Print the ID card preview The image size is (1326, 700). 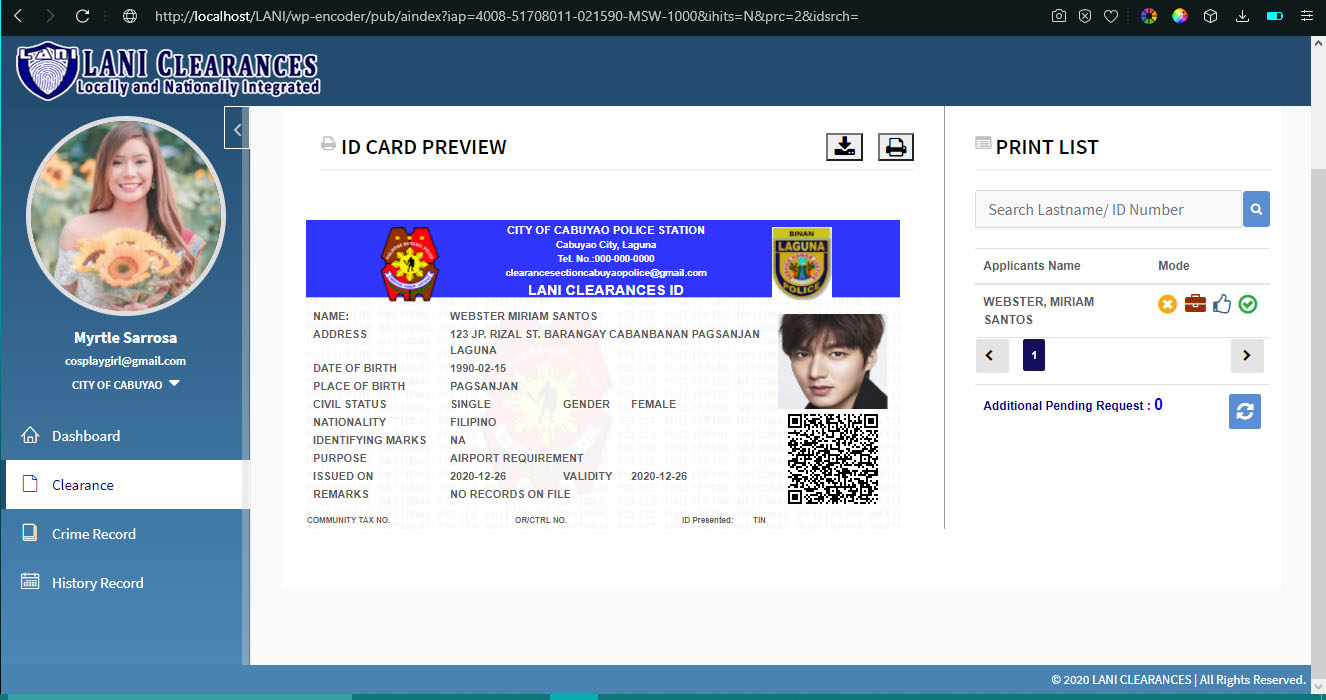click(896, 147)
